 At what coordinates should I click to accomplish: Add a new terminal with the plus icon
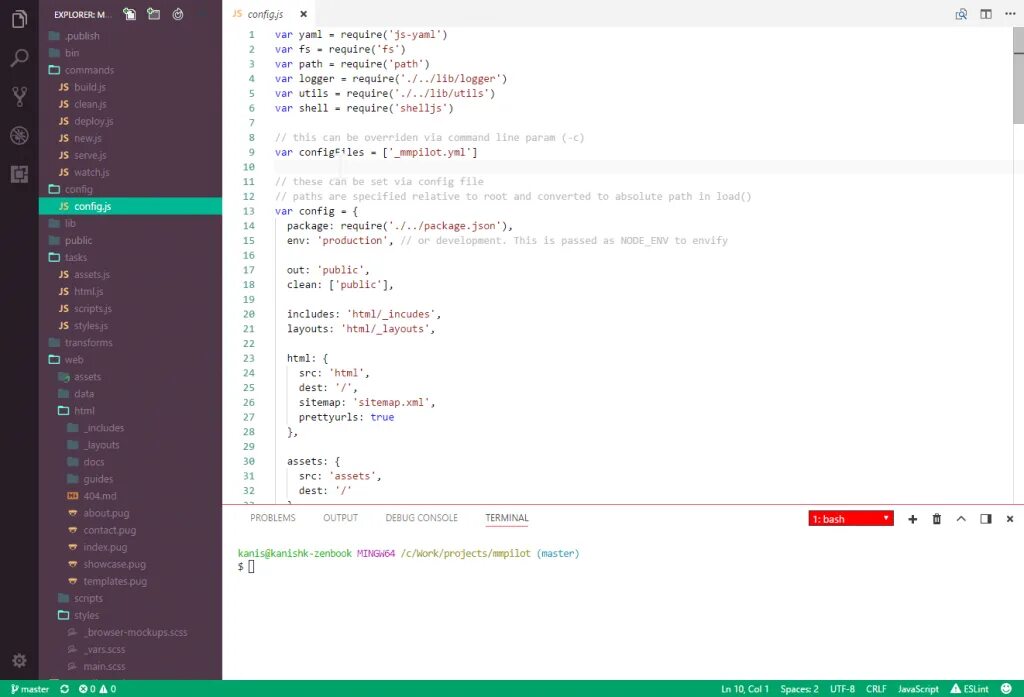(912, 519)
